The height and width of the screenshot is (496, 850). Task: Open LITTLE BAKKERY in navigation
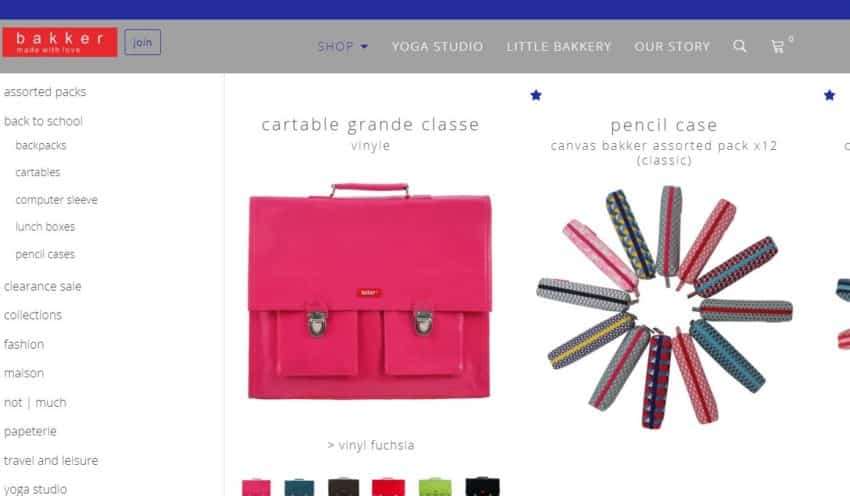tap(558, 47)
